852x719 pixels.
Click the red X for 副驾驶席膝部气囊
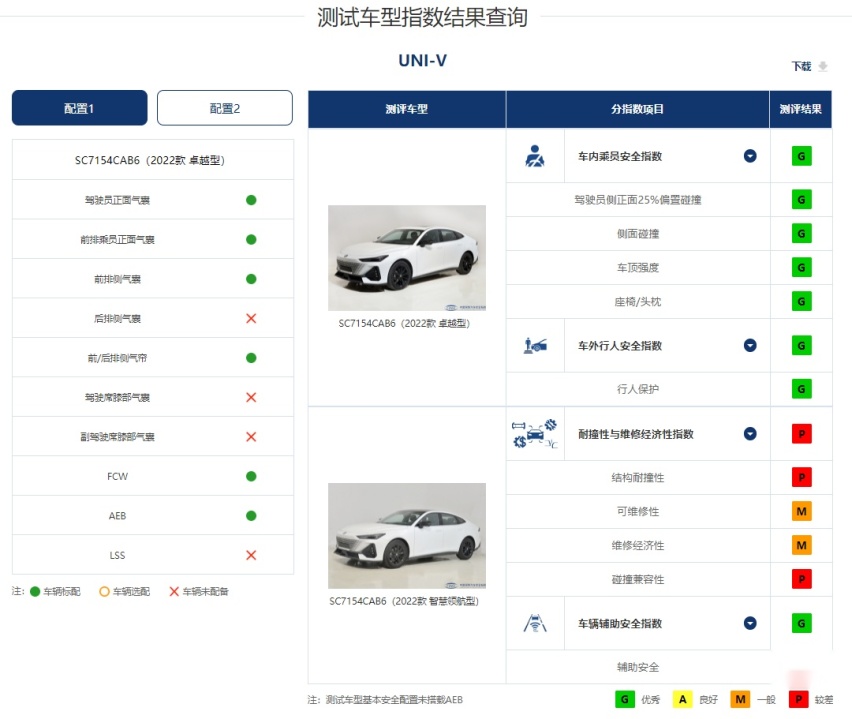[251, 436]
